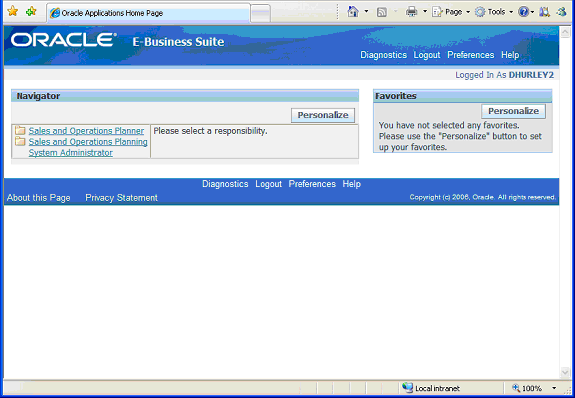Click the folder icon beside Sales and Operations Planner
The width and height of the screenshot is (575, 398).
pos(20,130)
